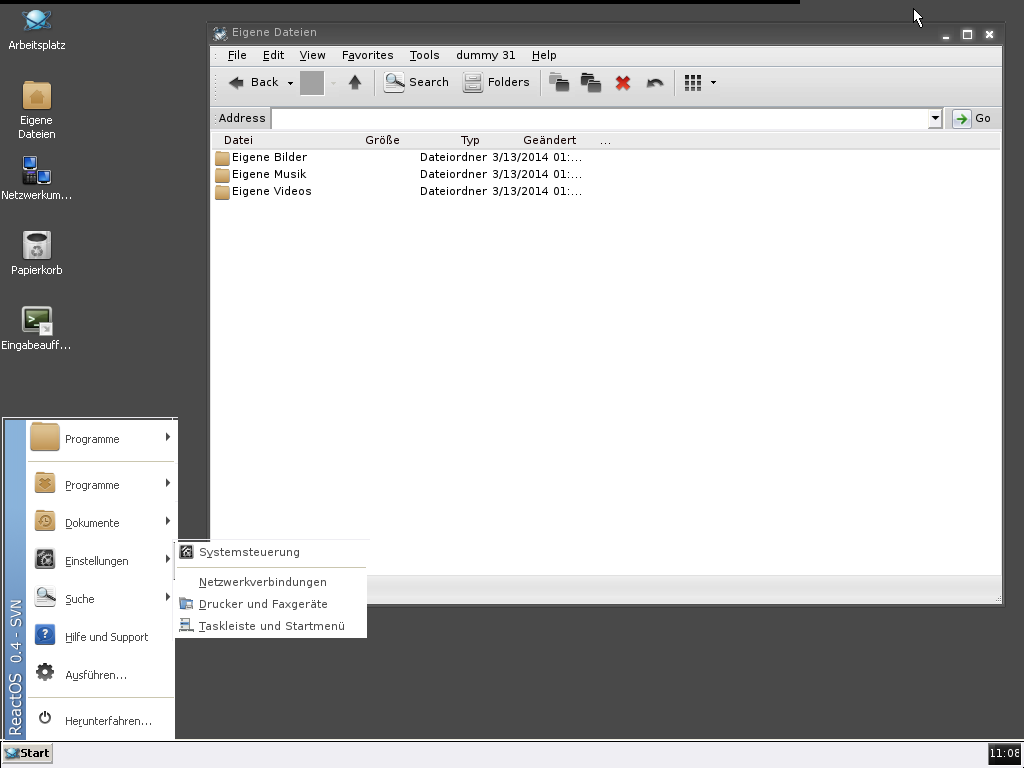Click the Go button
1024x768 pixels.
[x=973, y=118]
